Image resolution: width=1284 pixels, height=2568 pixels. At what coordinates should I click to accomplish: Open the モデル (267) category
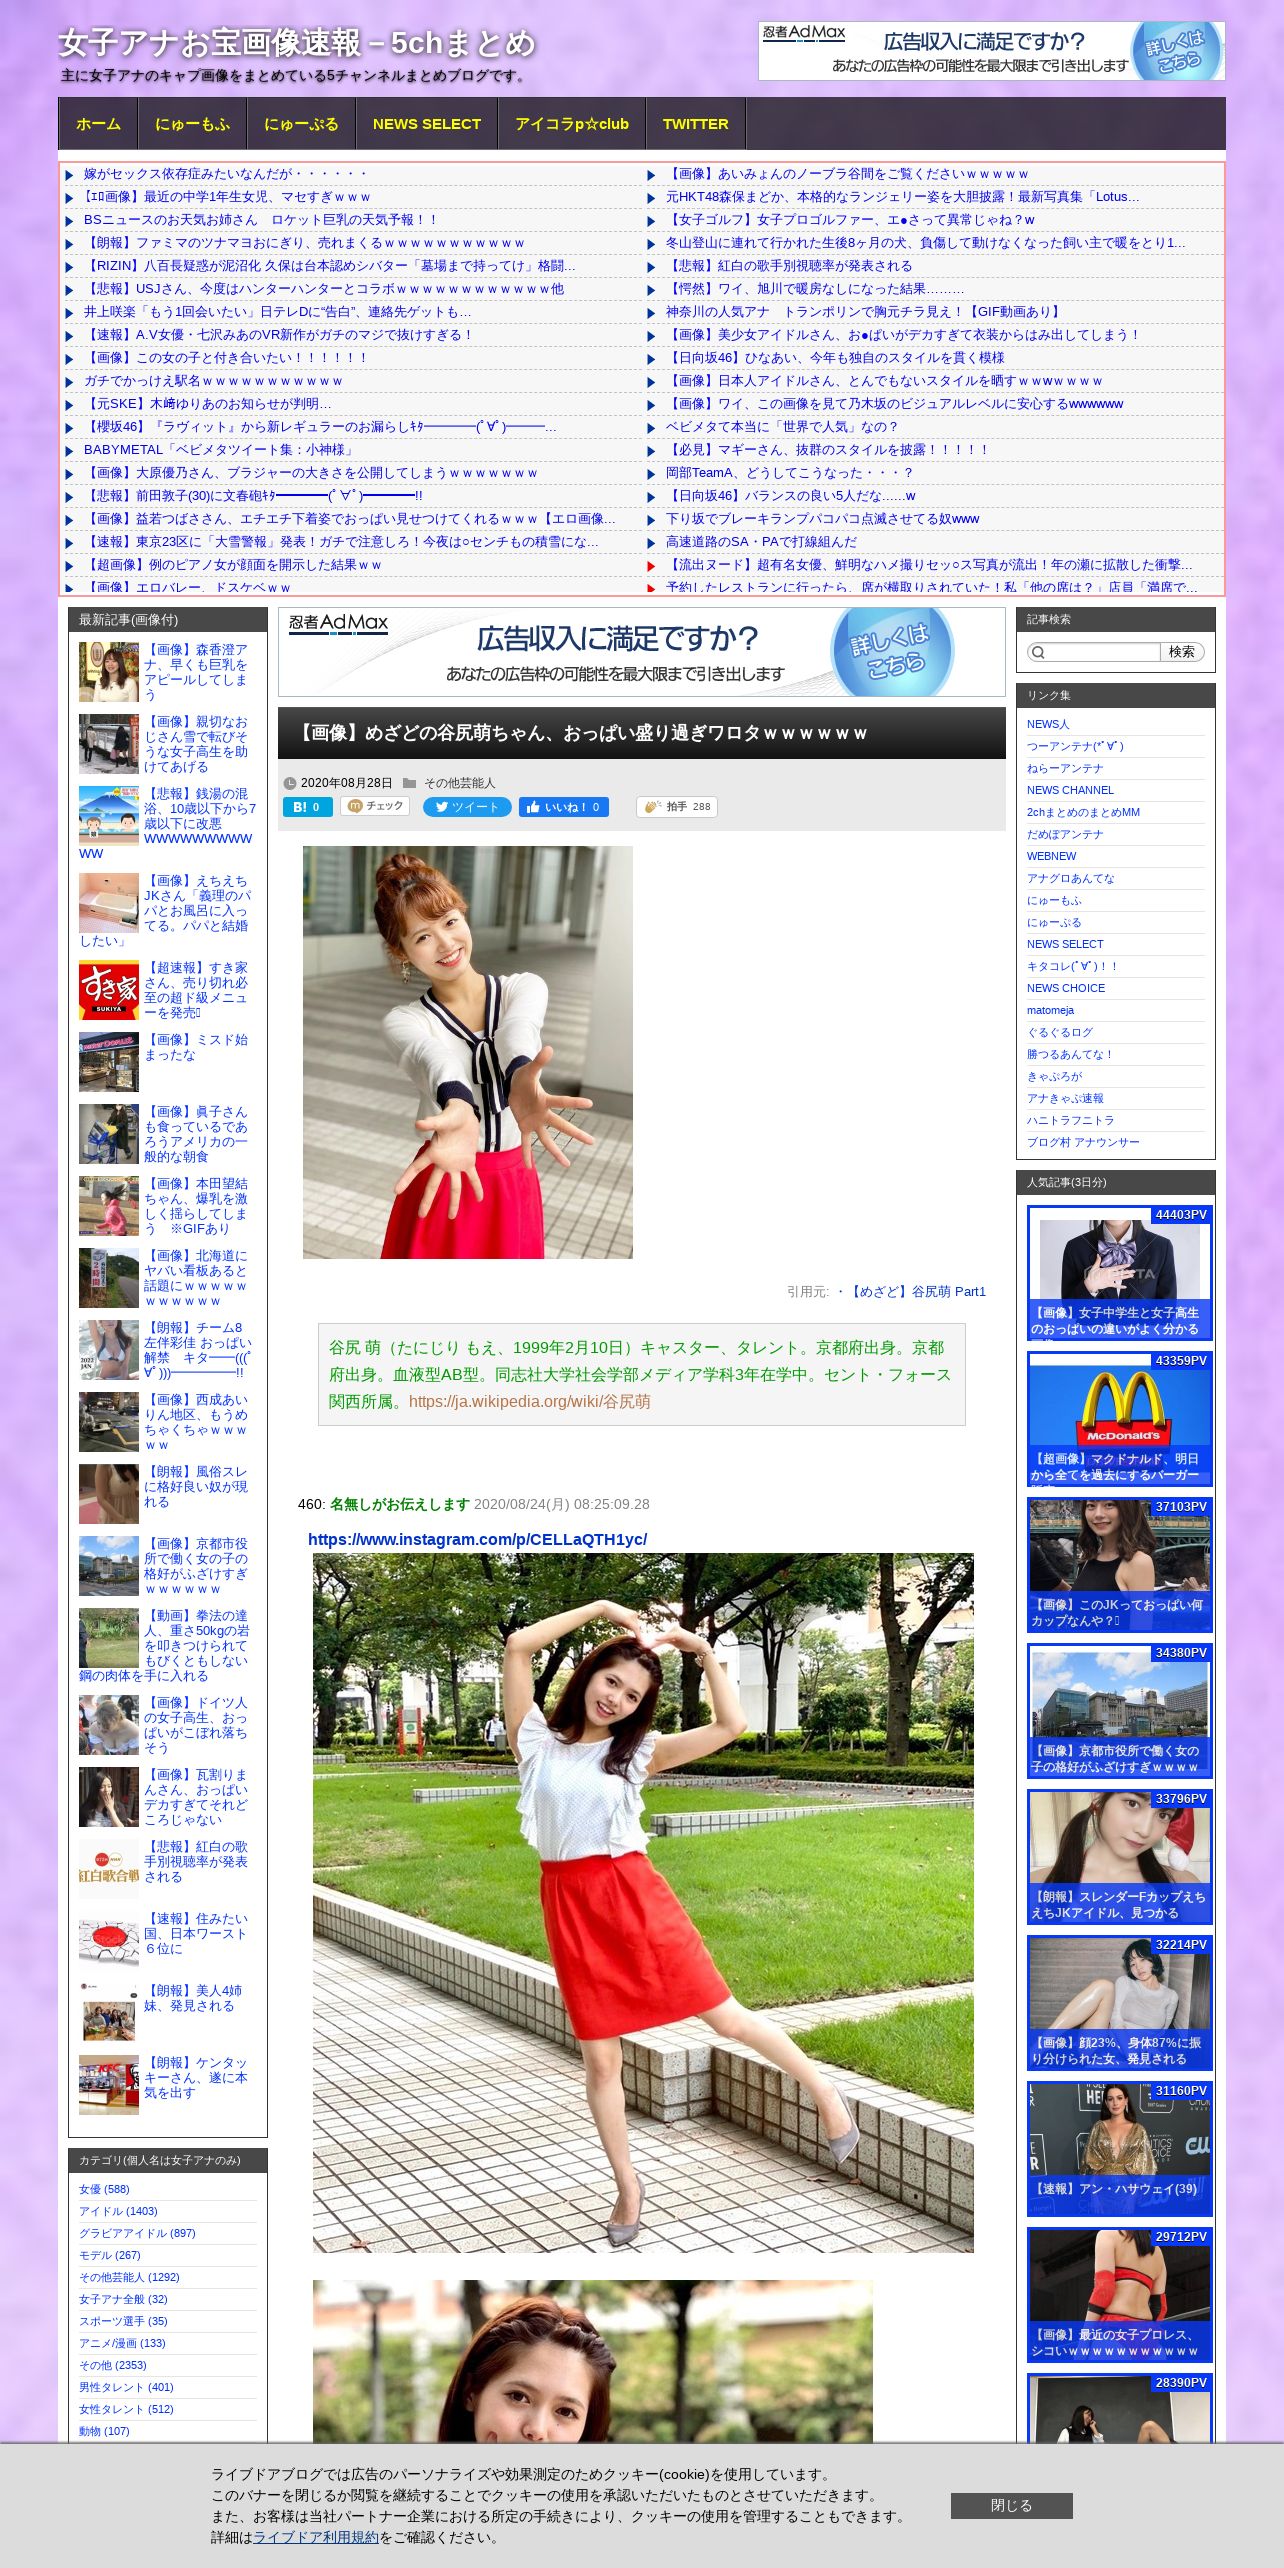(110, 2255)
